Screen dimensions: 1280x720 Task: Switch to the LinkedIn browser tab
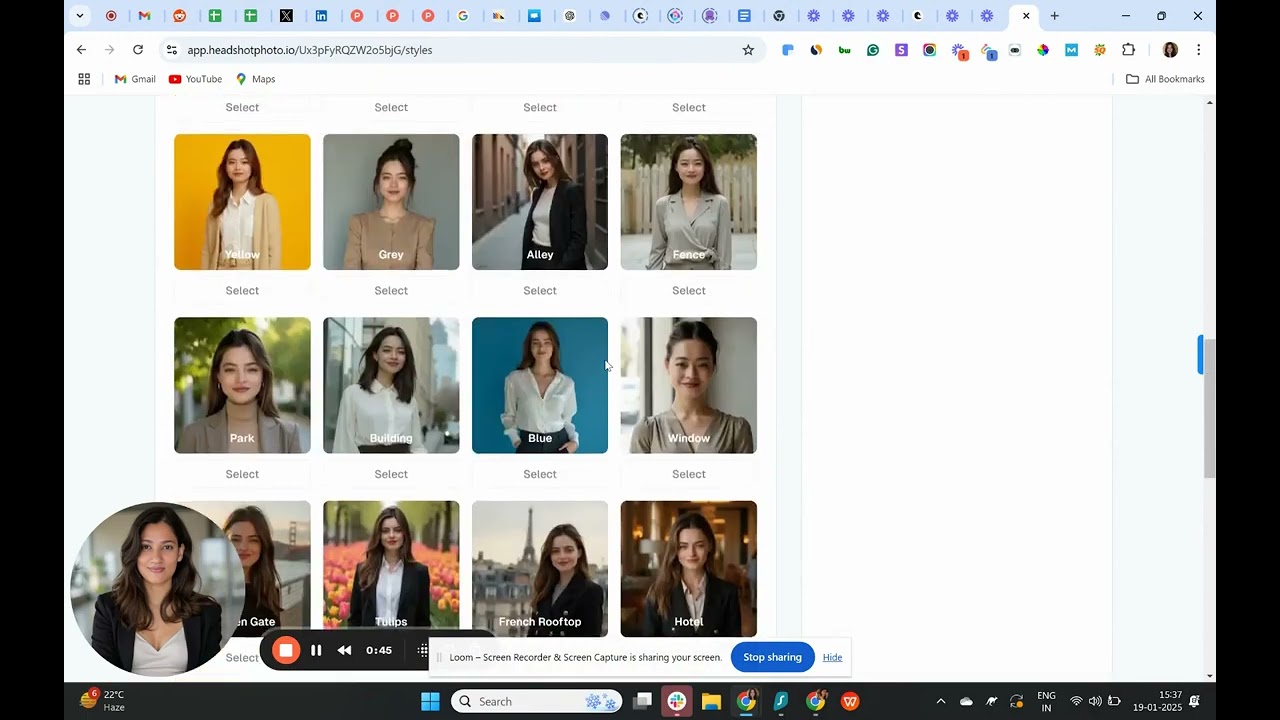click(x=321, y=16)
